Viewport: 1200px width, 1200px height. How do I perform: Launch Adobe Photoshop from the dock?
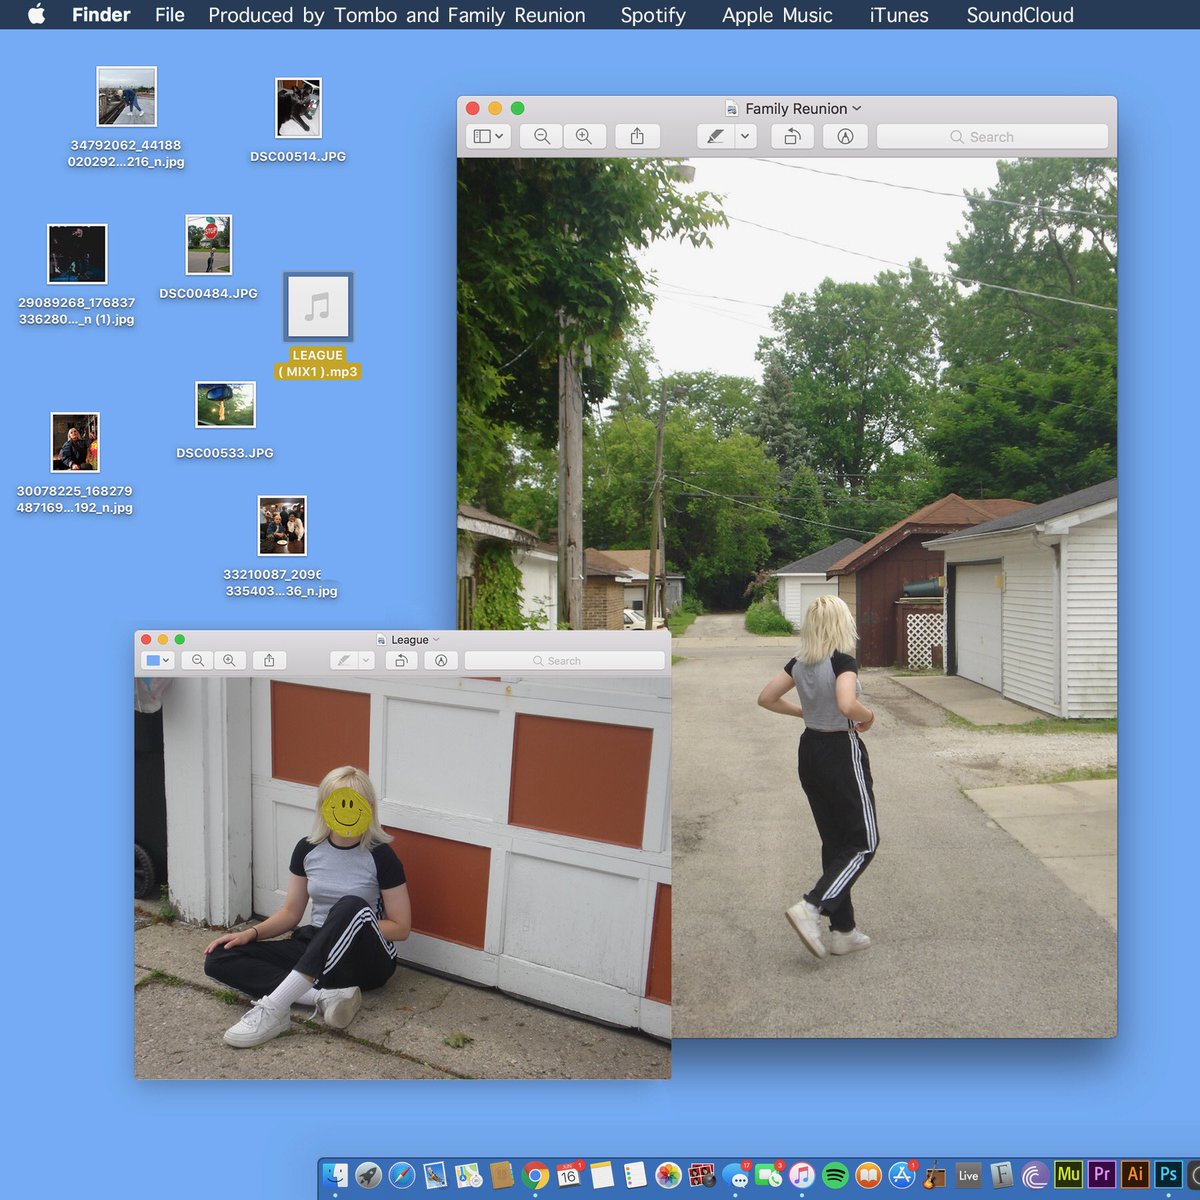point(1168,1175)
